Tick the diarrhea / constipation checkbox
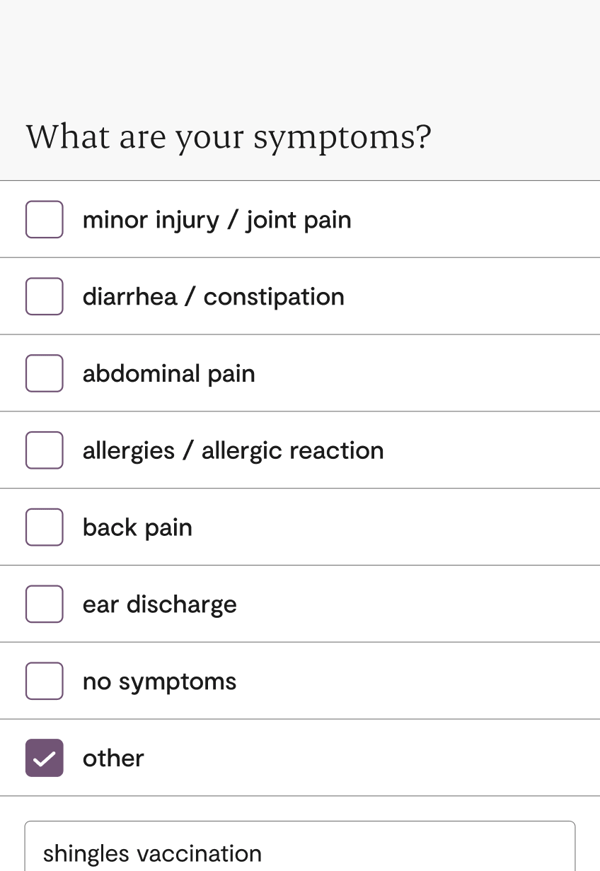The width and height of the screenshot is (600, 871). pos(44,296)
